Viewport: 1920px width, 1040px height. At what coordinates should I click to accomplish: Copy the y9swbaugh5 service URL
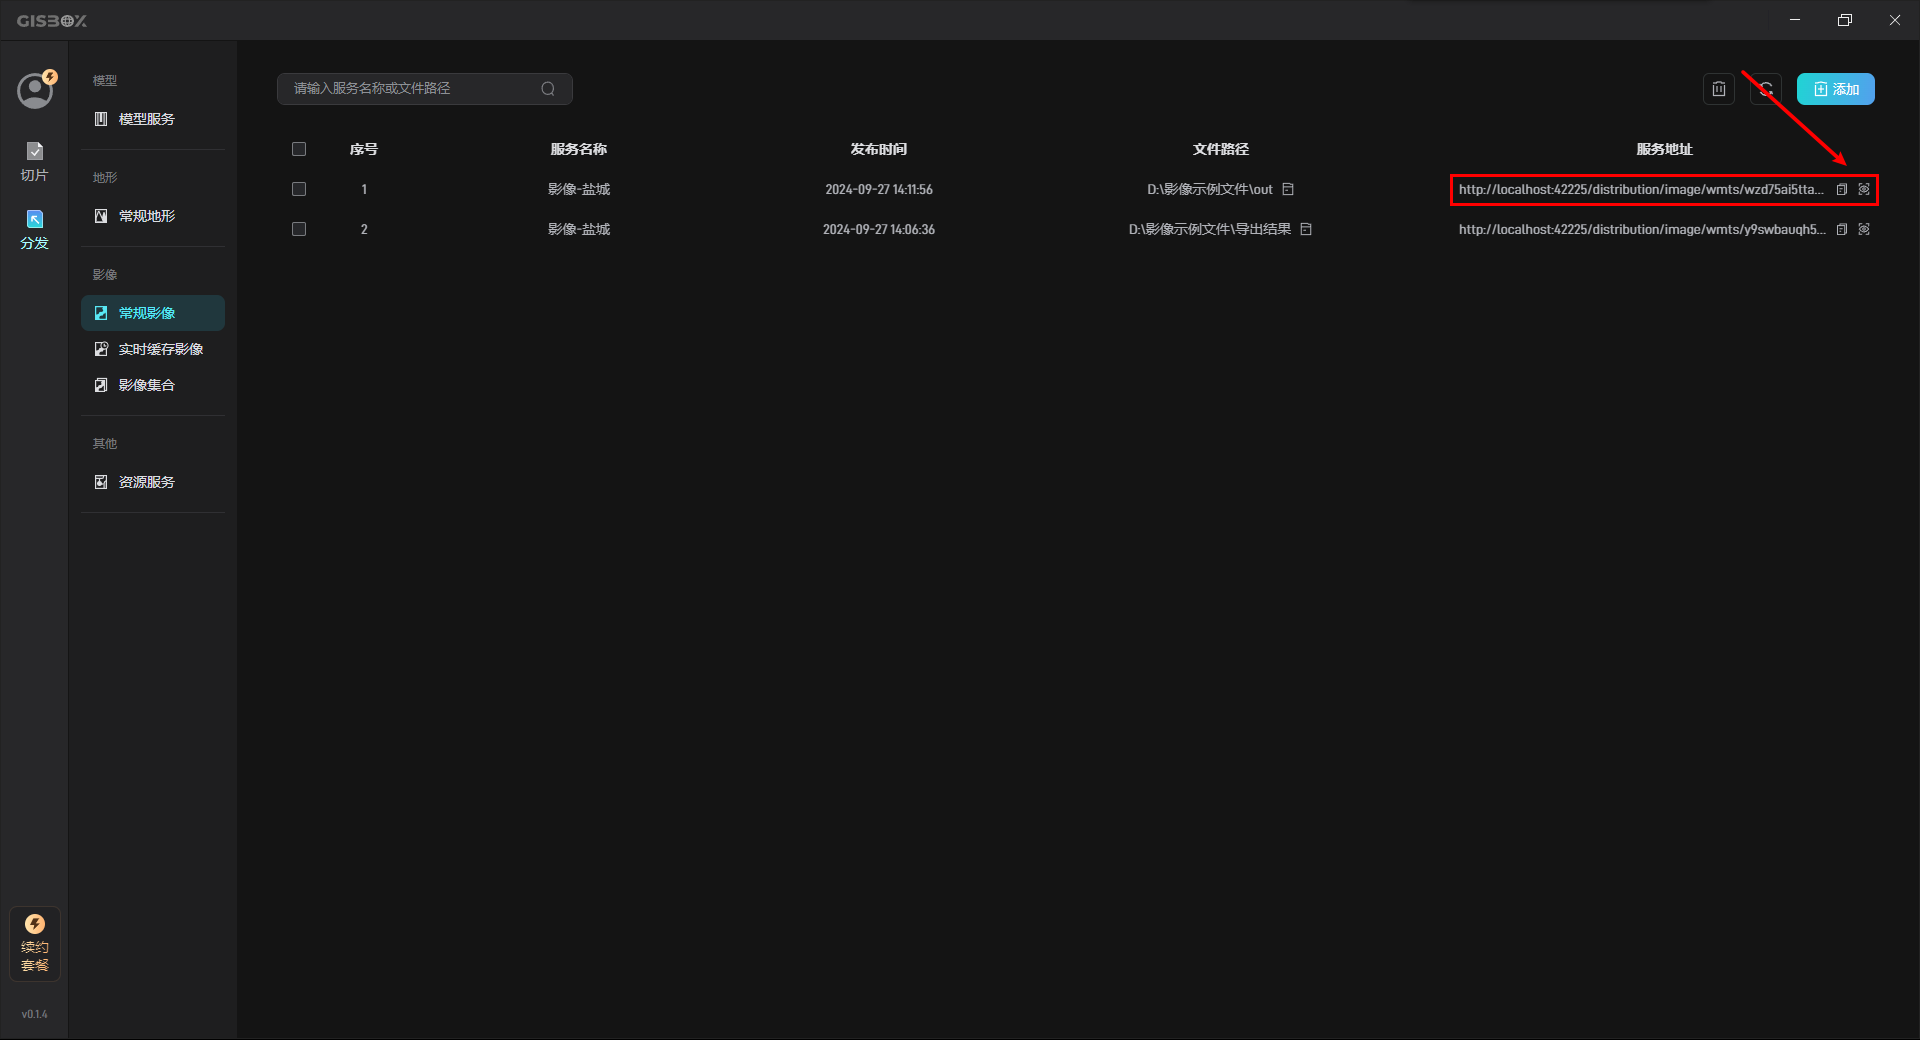(1841, 229)
